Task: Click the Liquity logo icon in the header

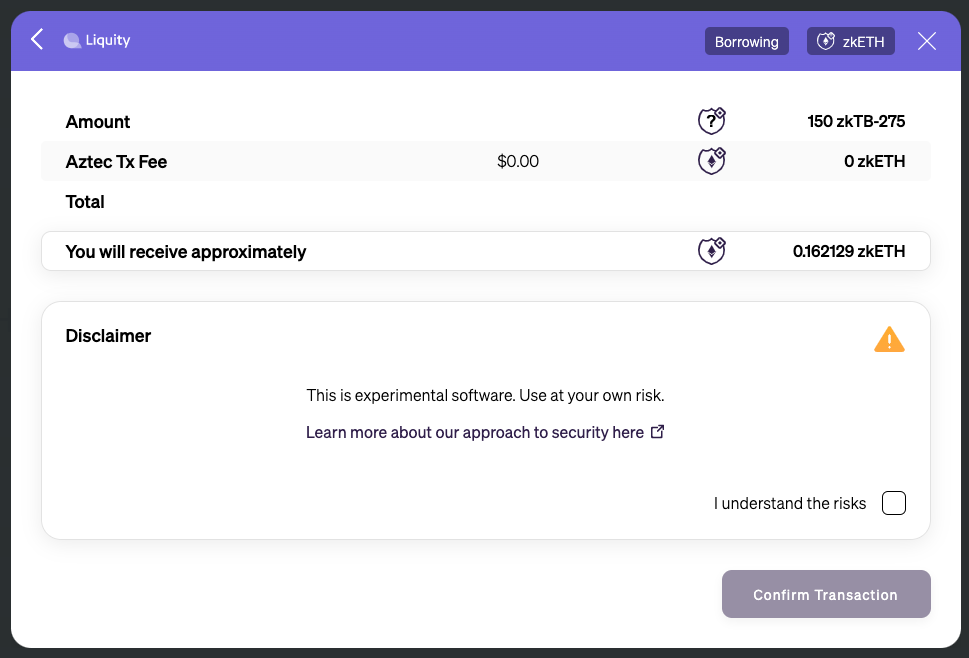Action: [x=71, y=40]
